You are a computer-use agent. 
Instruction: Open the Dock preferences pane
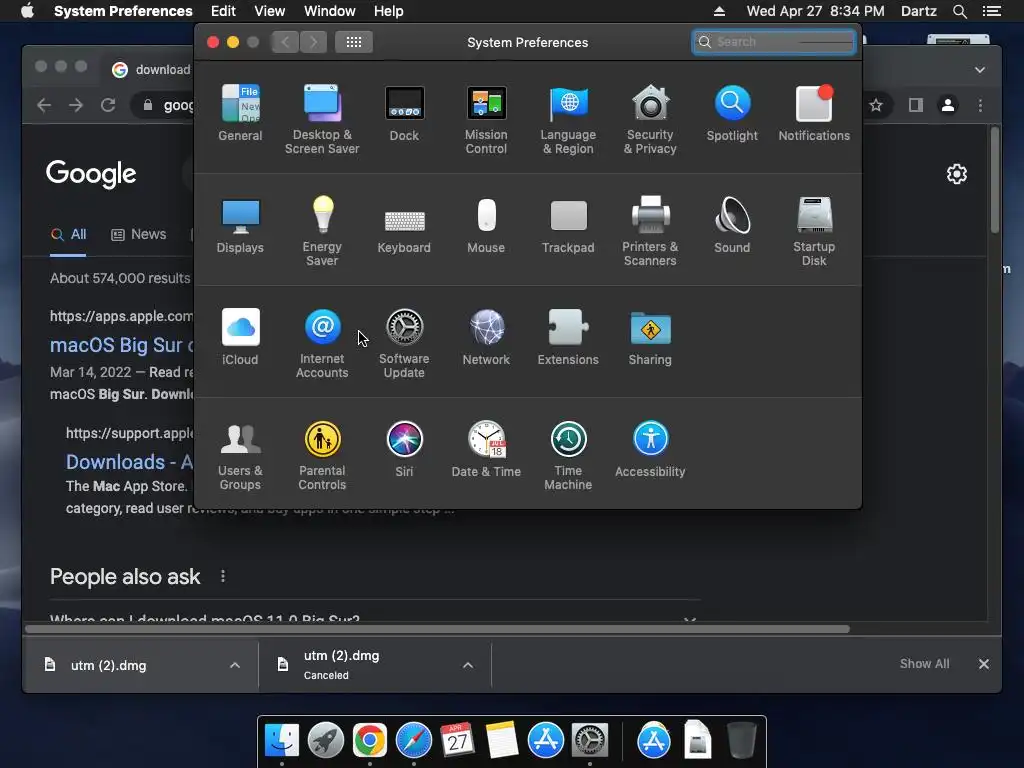[x=404, y=113]
